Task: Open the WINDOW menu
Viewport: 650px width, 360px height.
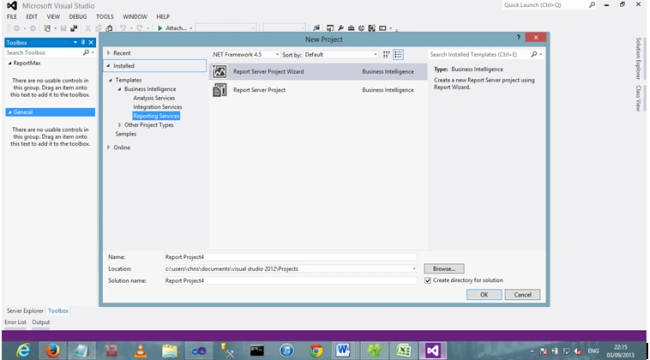Action: 135,17
